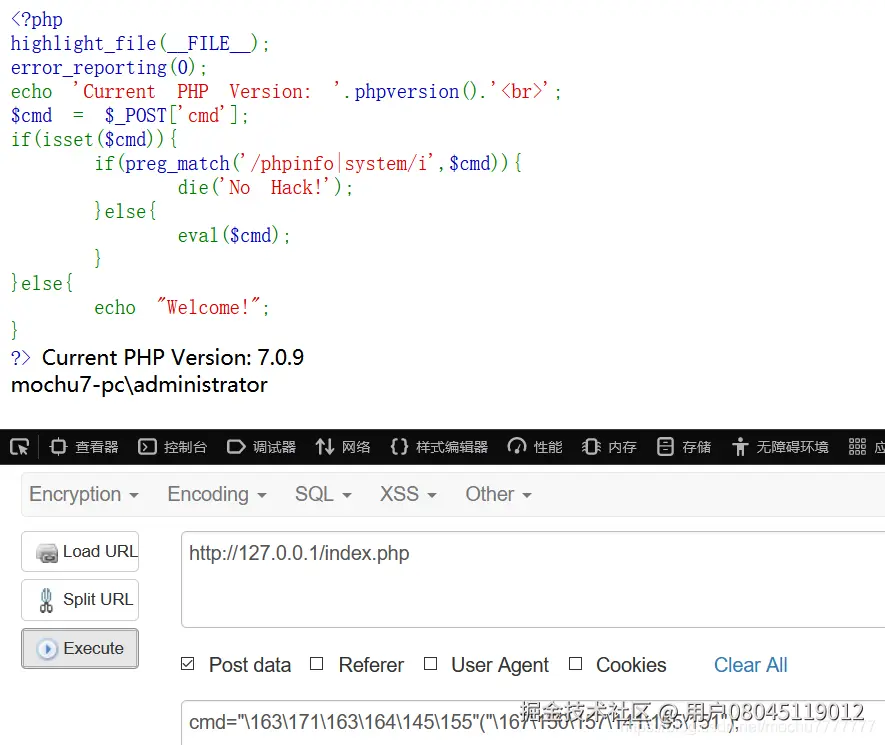Click the Split URL button

[x=80, y=599]
